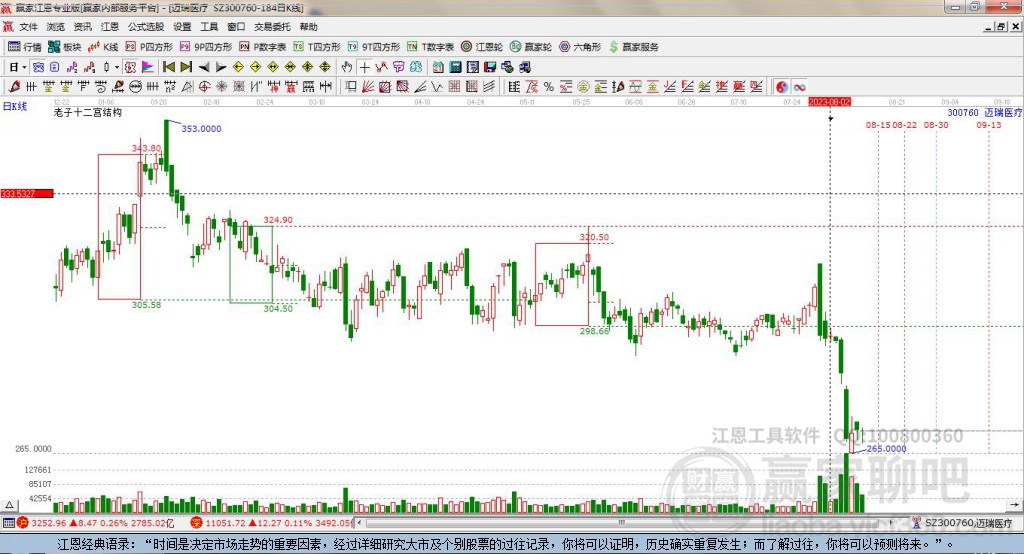
Task: Open the 江恩轮 Gann wheel tool
Action: [482, 47]
